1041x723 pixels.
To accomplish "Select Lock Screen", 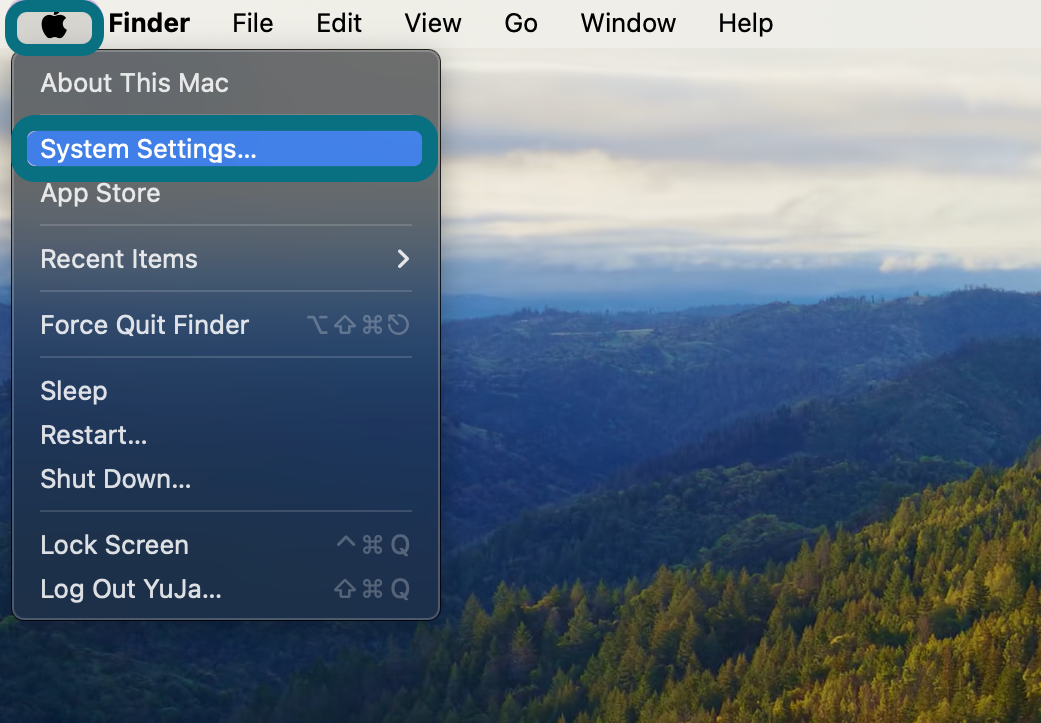I will pyautogui.click(x=224, y=545).
